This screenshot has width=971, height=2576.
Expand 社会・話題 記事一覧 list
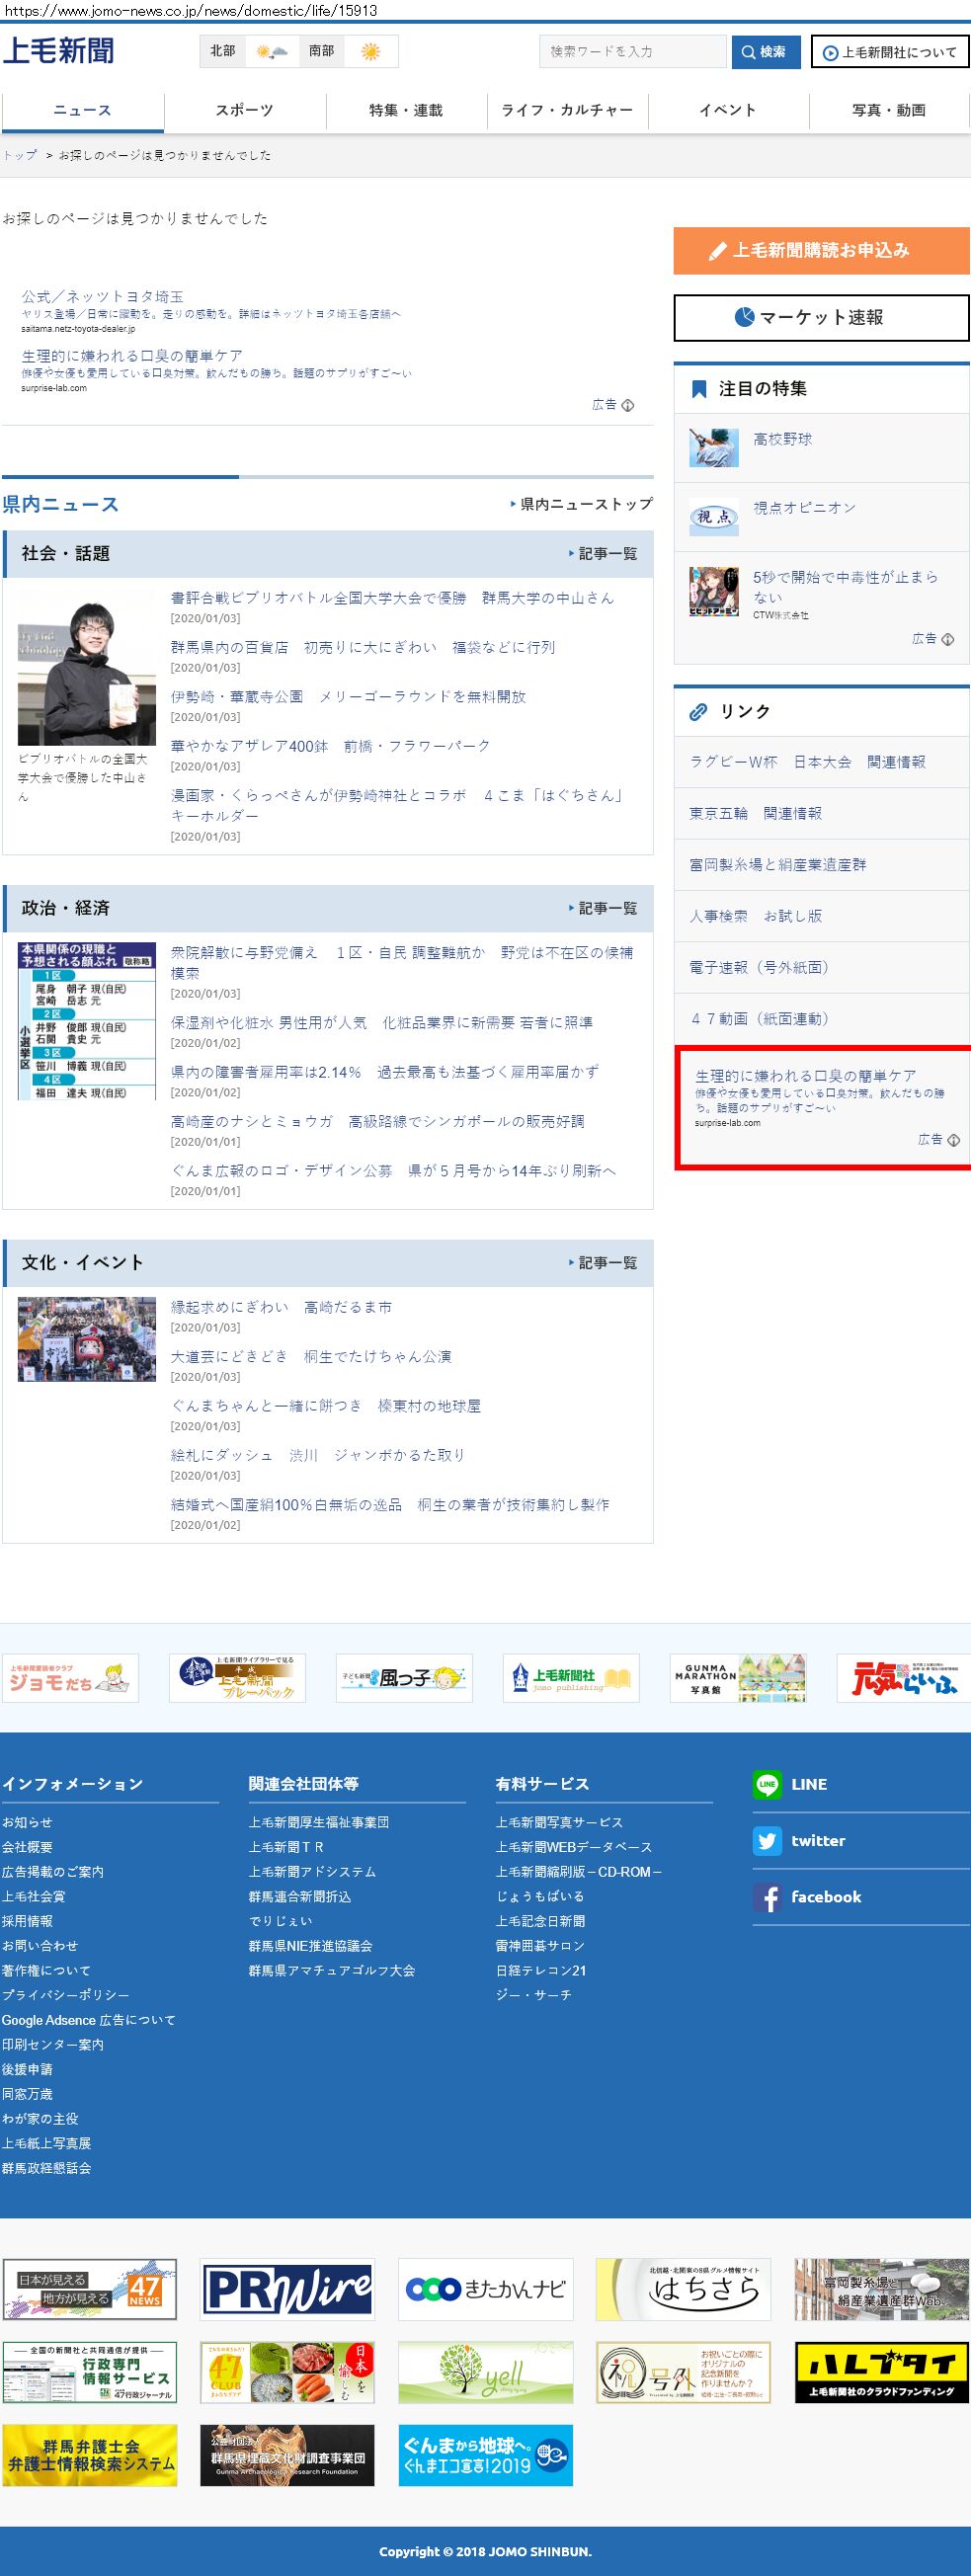coord(603,554)
